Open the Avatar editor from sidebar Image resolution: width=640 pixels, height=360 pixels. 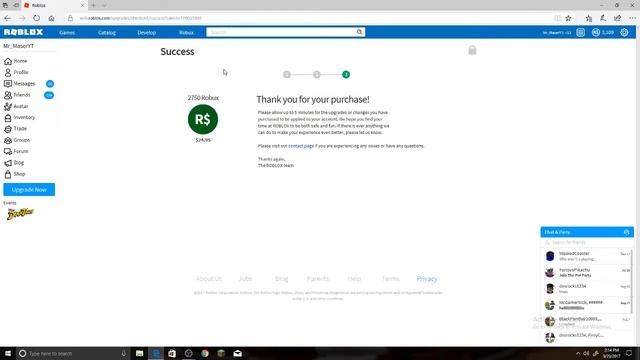tap(16, 106)
